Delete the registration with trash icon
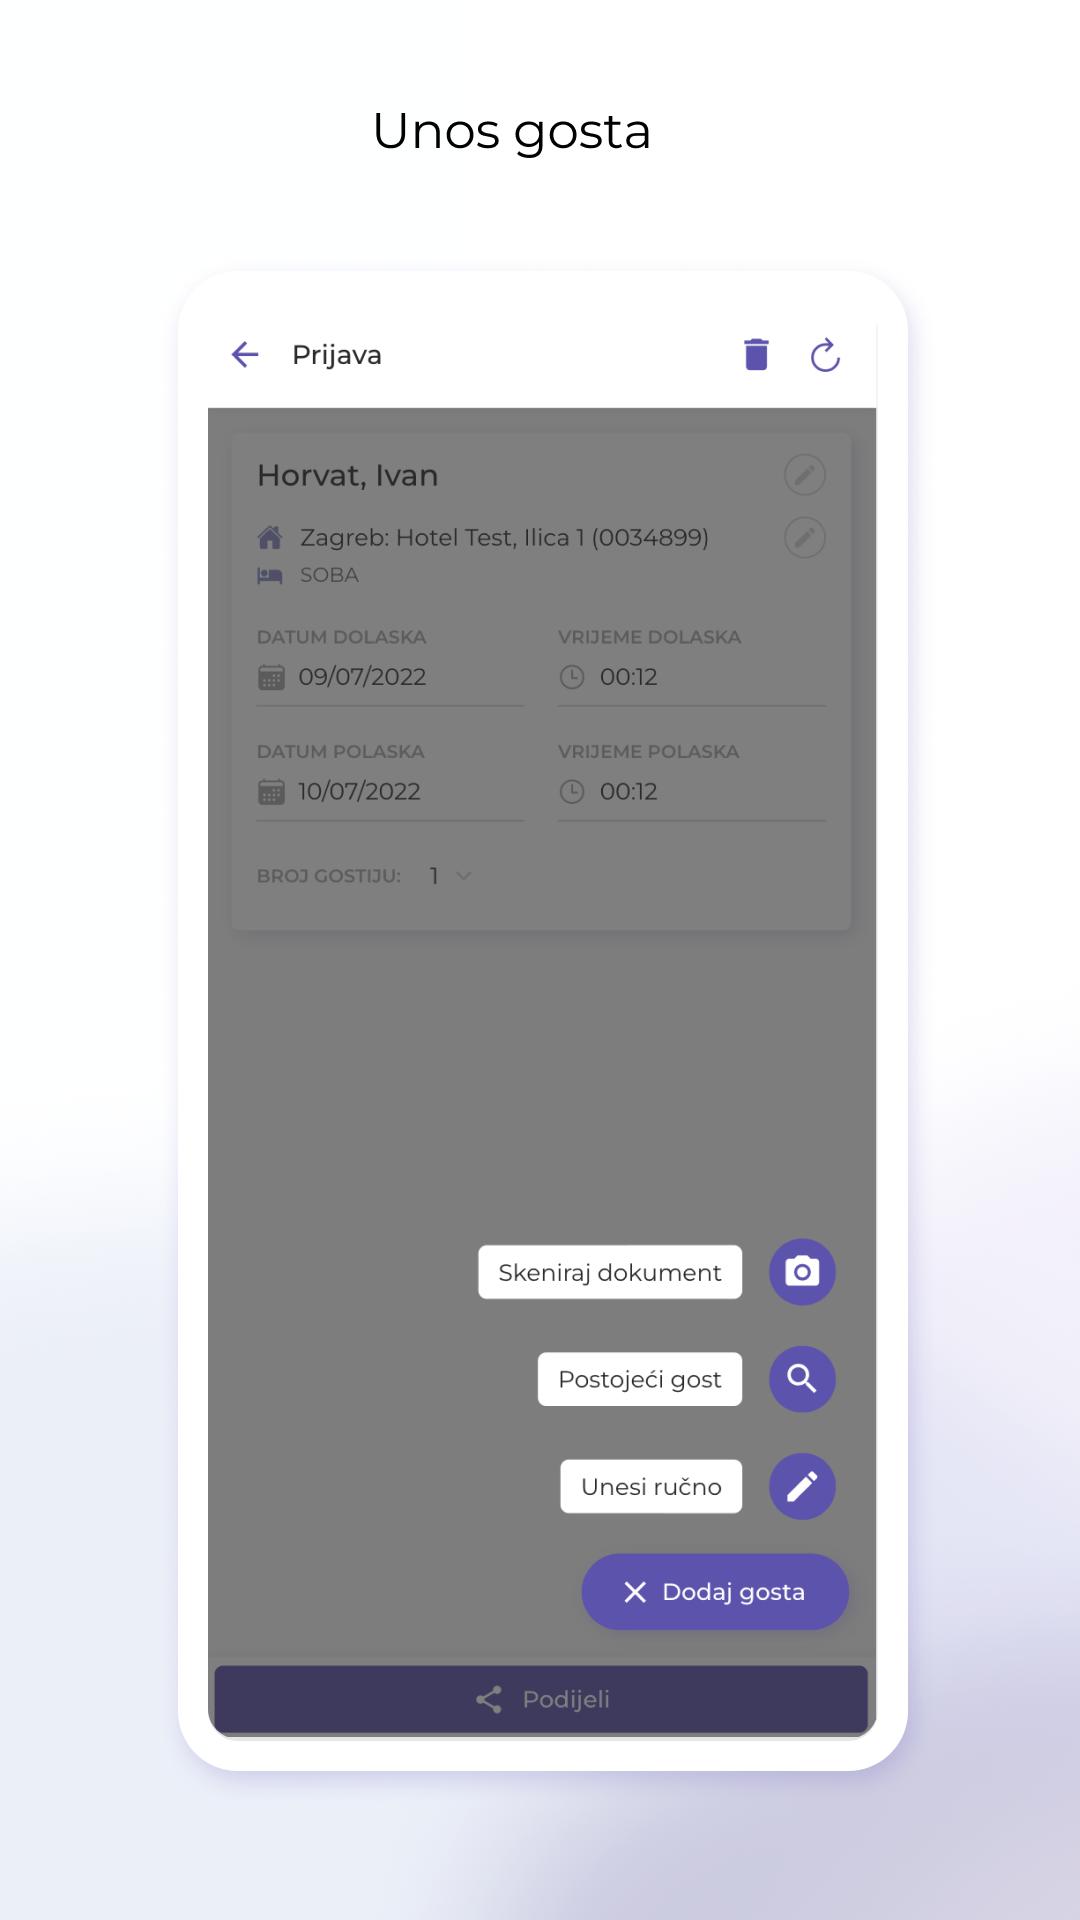This screenshot has height=1920, width=1080. point(757,355)
